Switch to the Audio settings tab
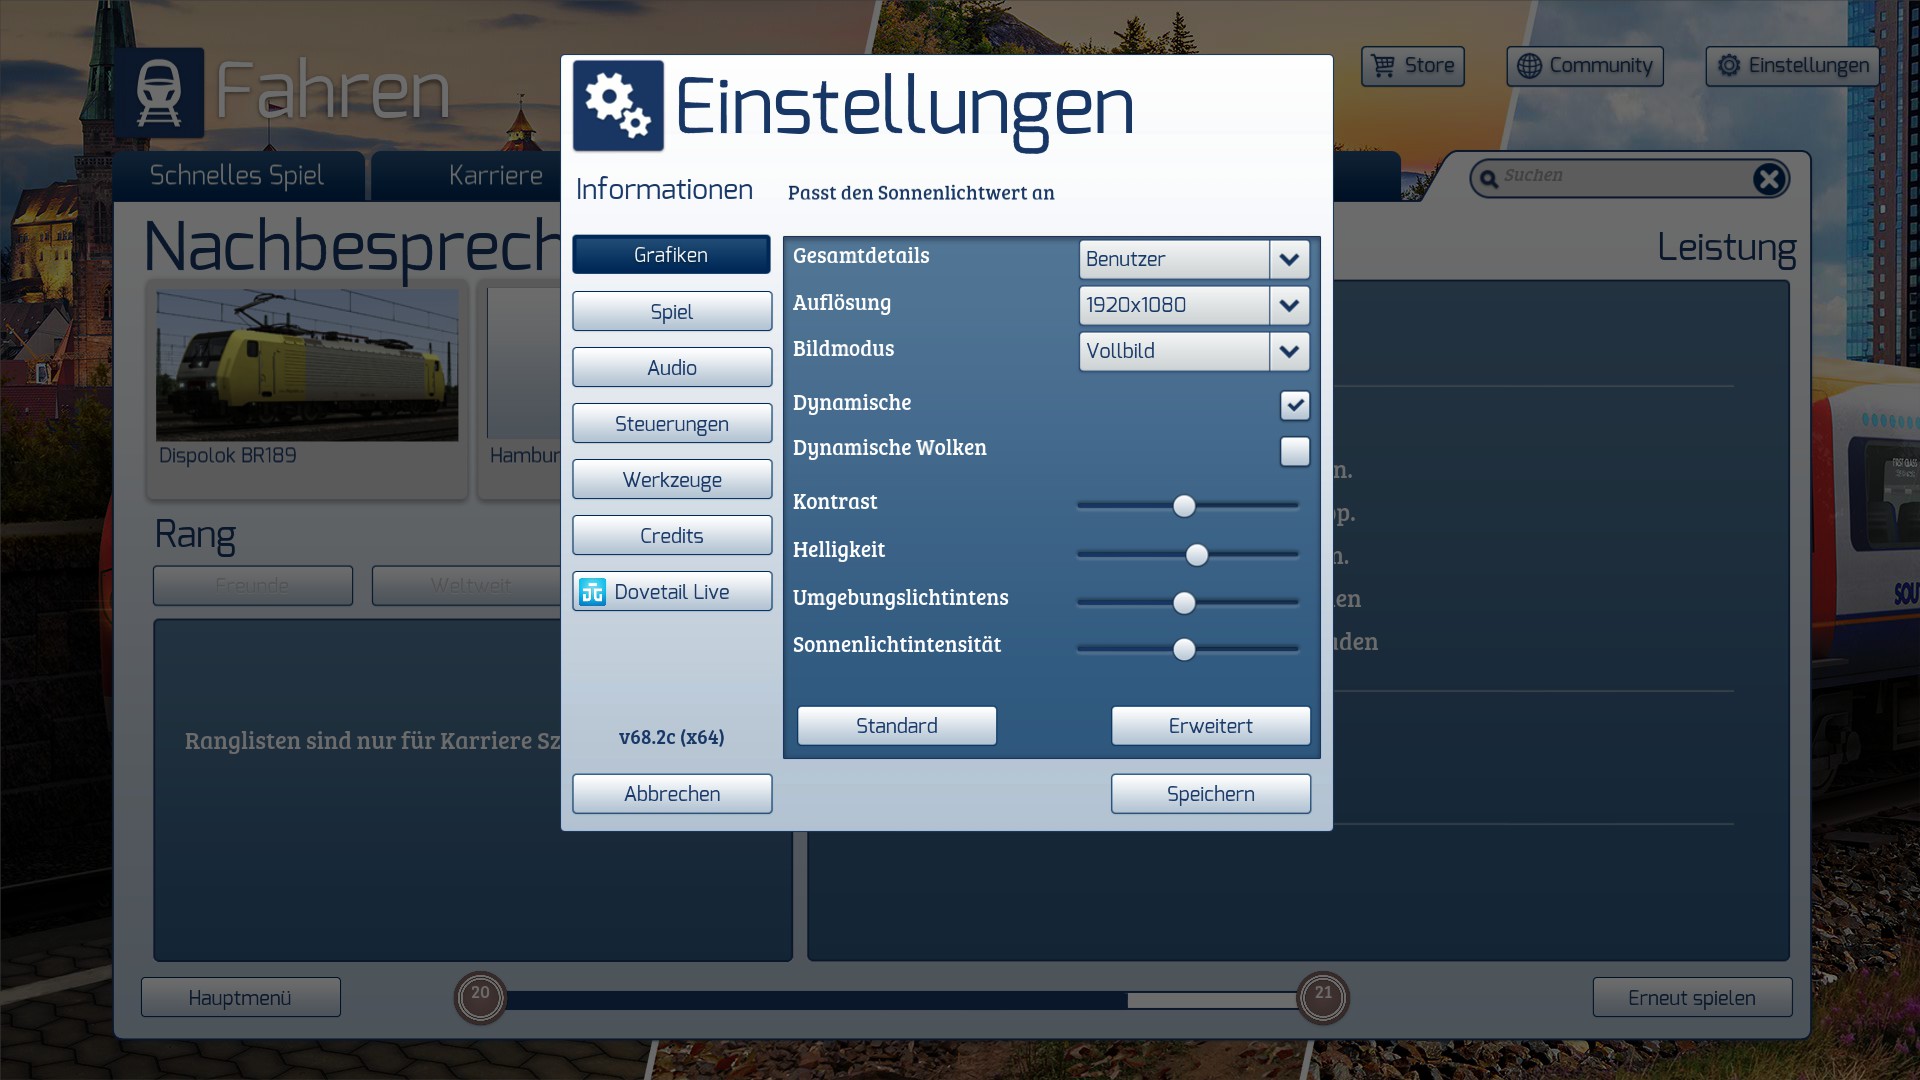 [672, 368]
